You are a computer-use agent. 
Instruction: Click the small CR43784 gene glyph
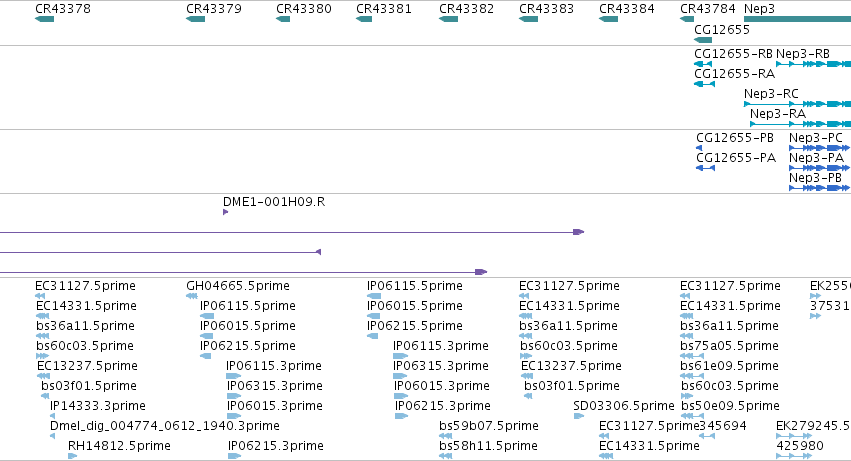[687, 19]
